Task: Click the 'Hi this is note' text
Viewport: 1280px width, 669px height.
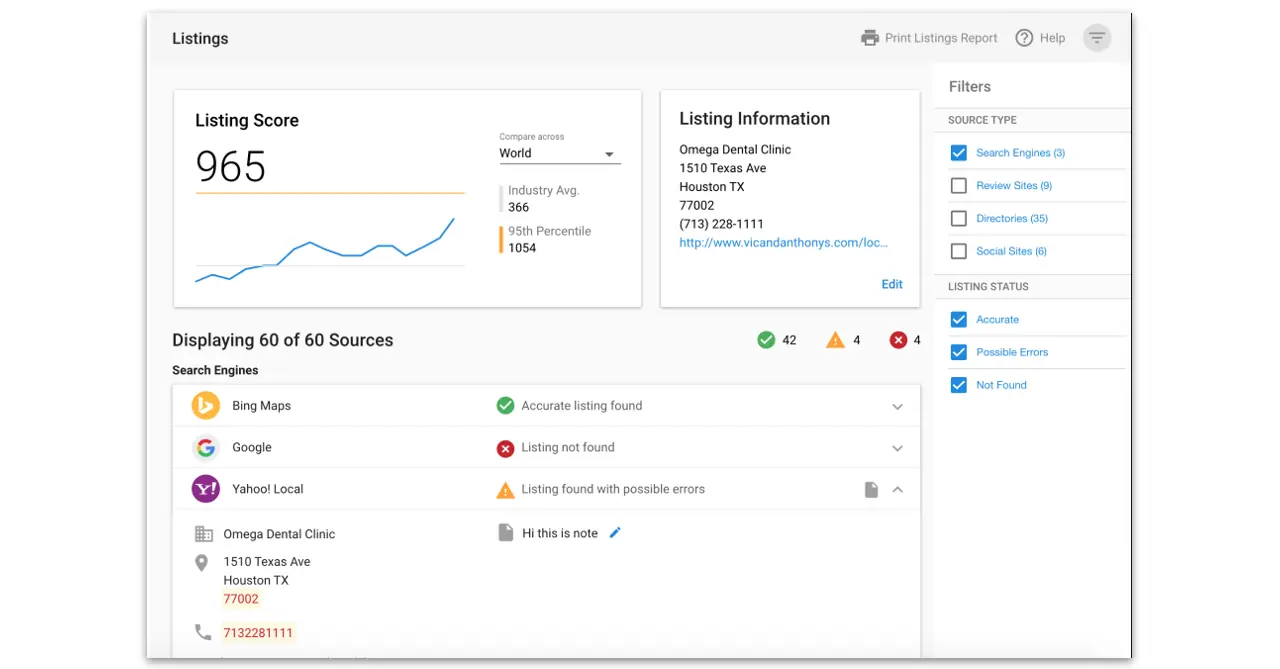Action: pyautogui.click(x=560, y=533)
